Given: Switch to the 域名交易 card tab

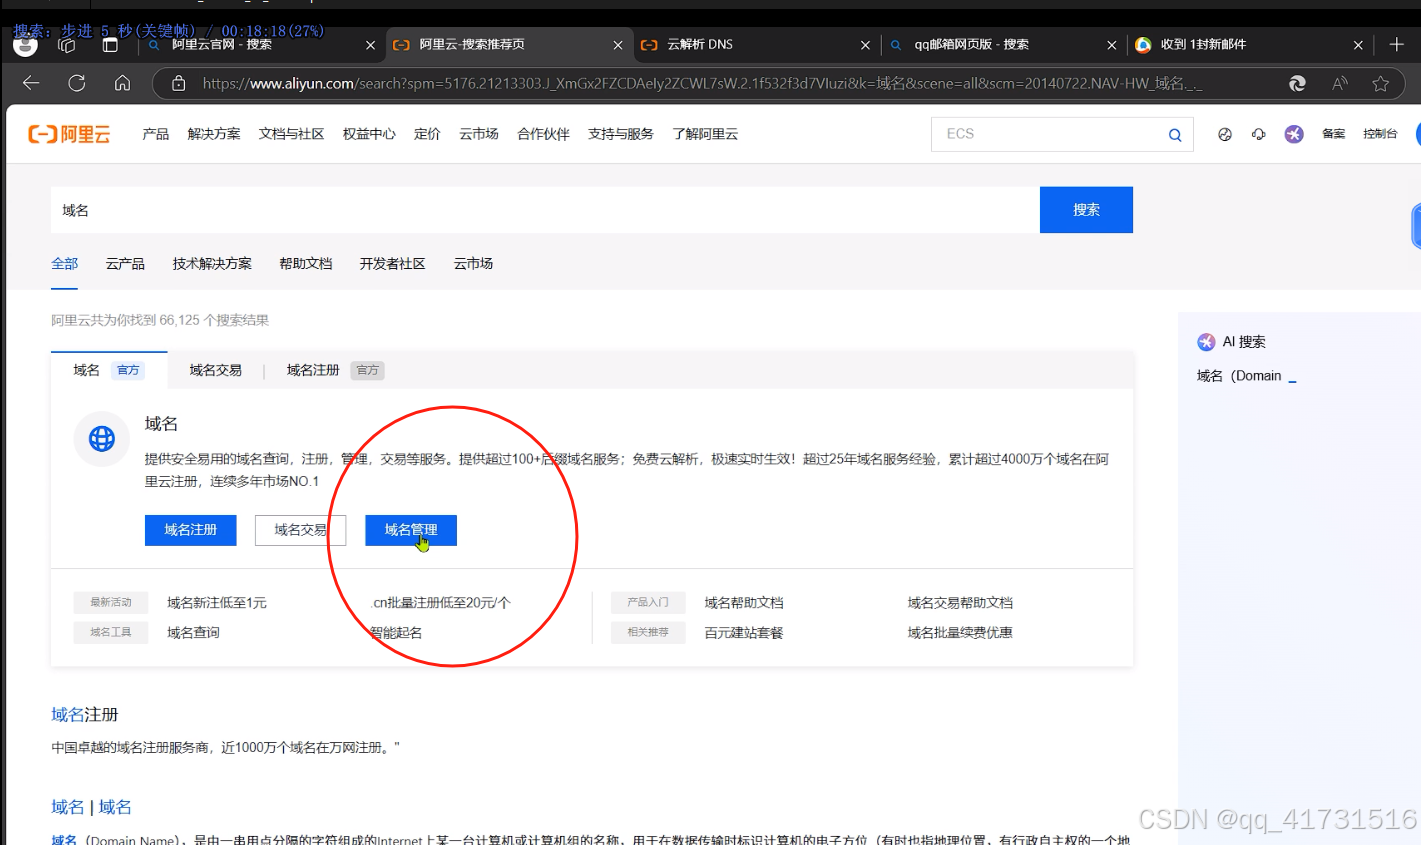Looking at the screenshot, I should (216, 370).
